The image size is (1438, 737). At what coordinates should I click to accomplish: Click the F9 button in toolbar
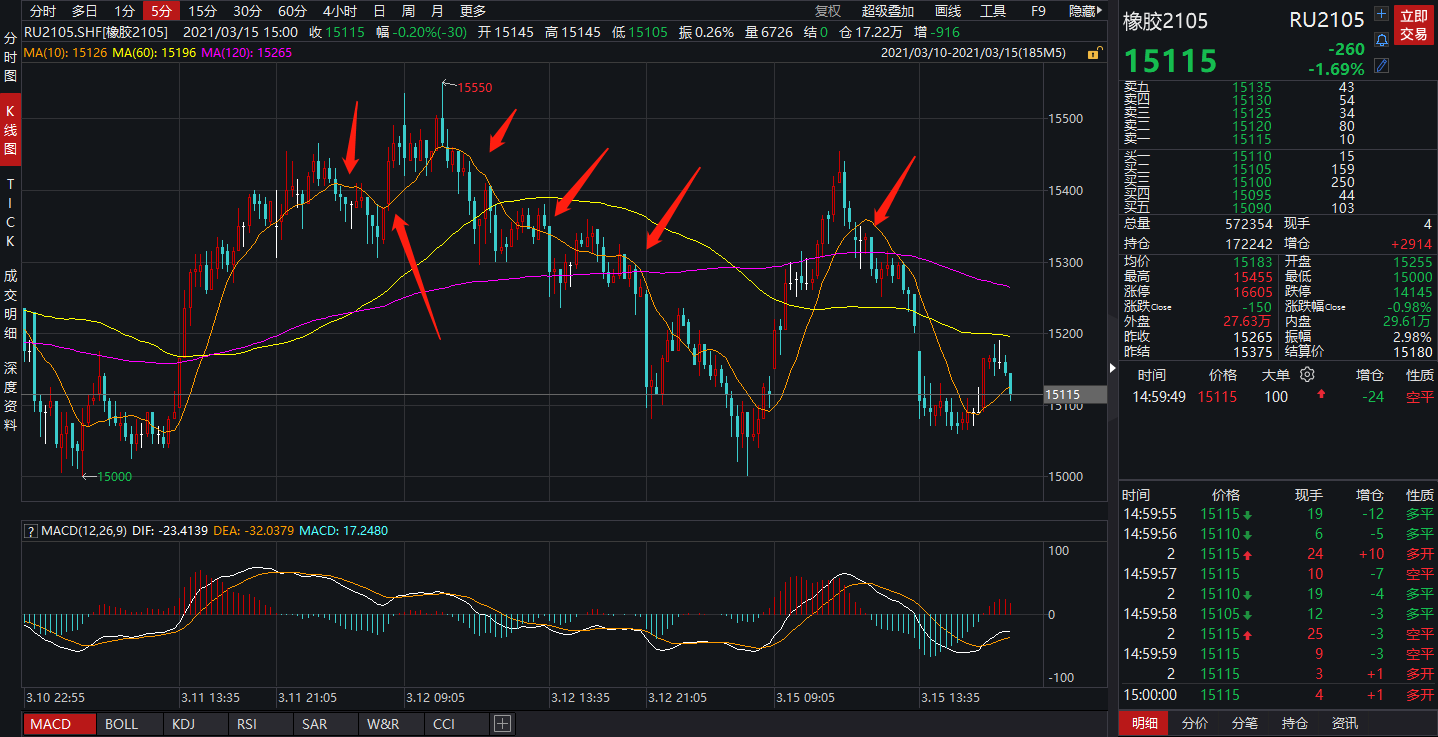click(x=1038, y=11)
